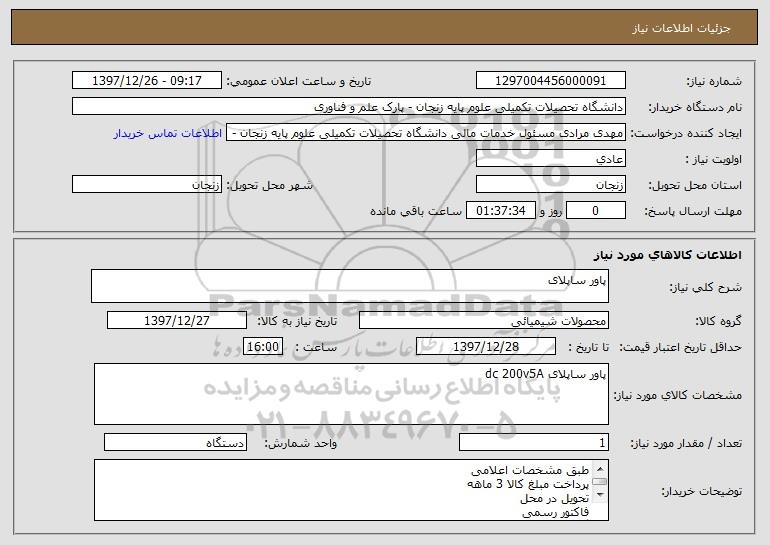Click the label تاریخ و ساعت اعلان عمومی
The width and height of the screenshot is (770, 545).
[299, 82]
